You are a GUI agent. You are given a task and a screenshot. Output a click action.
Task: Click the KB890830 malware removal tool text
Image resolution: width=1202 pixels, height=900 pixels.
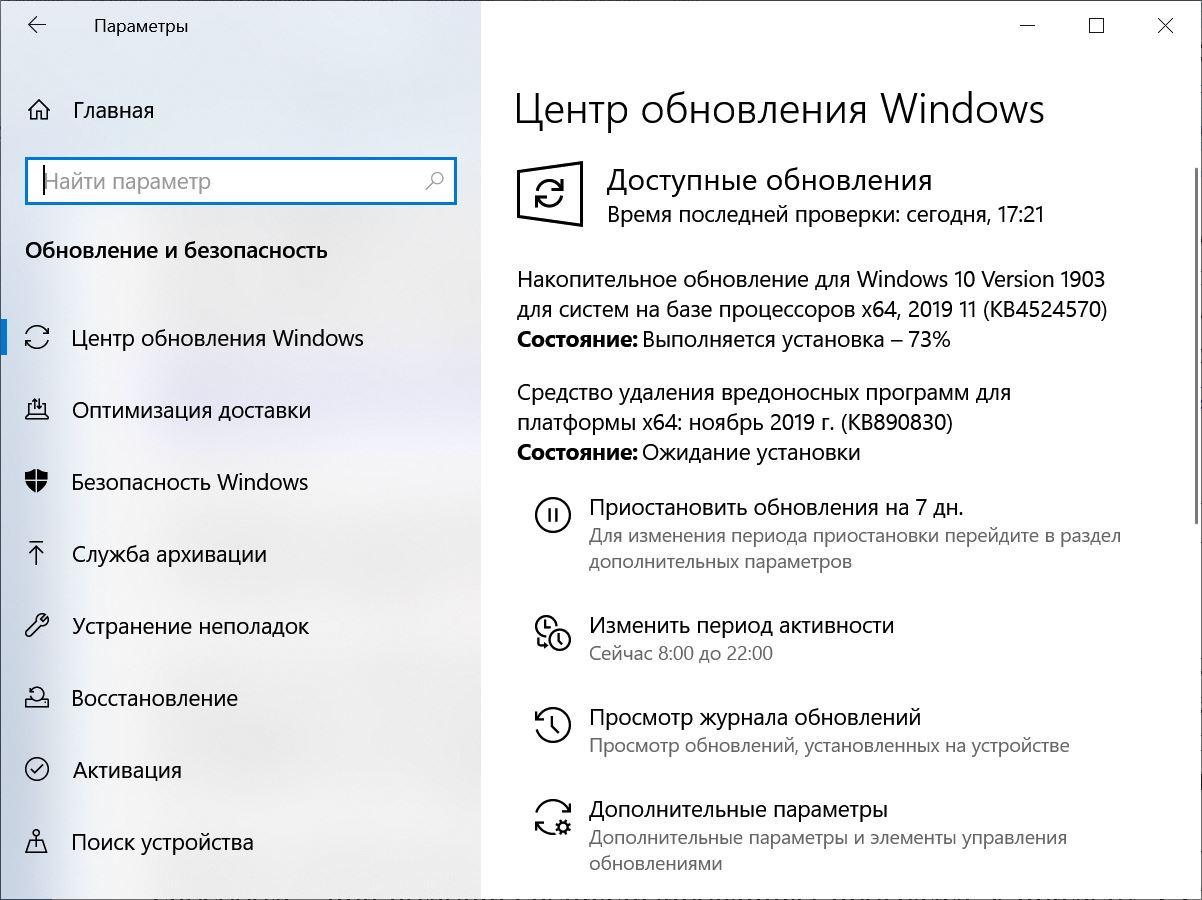coord(764,408)
